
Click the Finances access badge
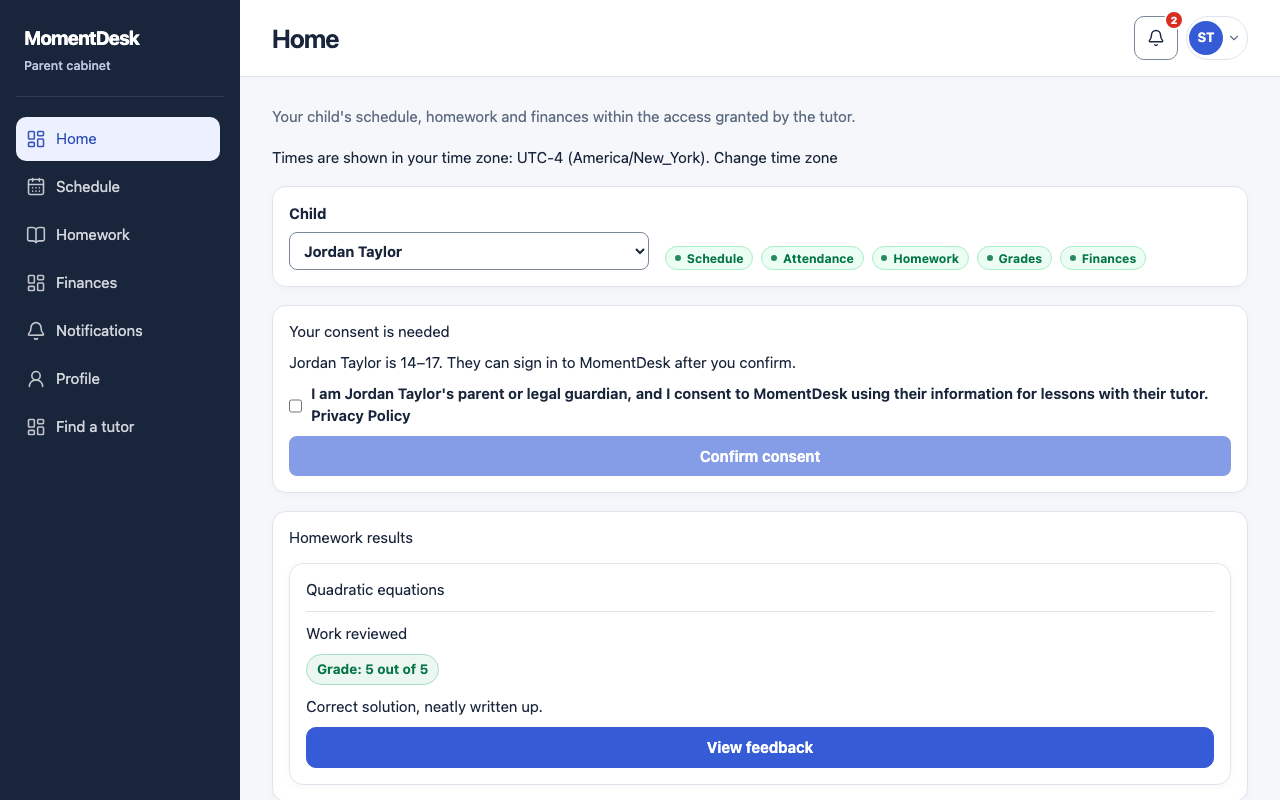click(1103, 258)
